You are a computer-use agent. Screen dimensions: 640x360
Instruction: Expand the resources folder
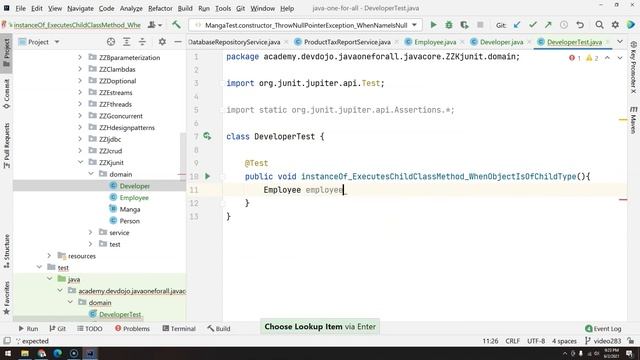point(49,256)
